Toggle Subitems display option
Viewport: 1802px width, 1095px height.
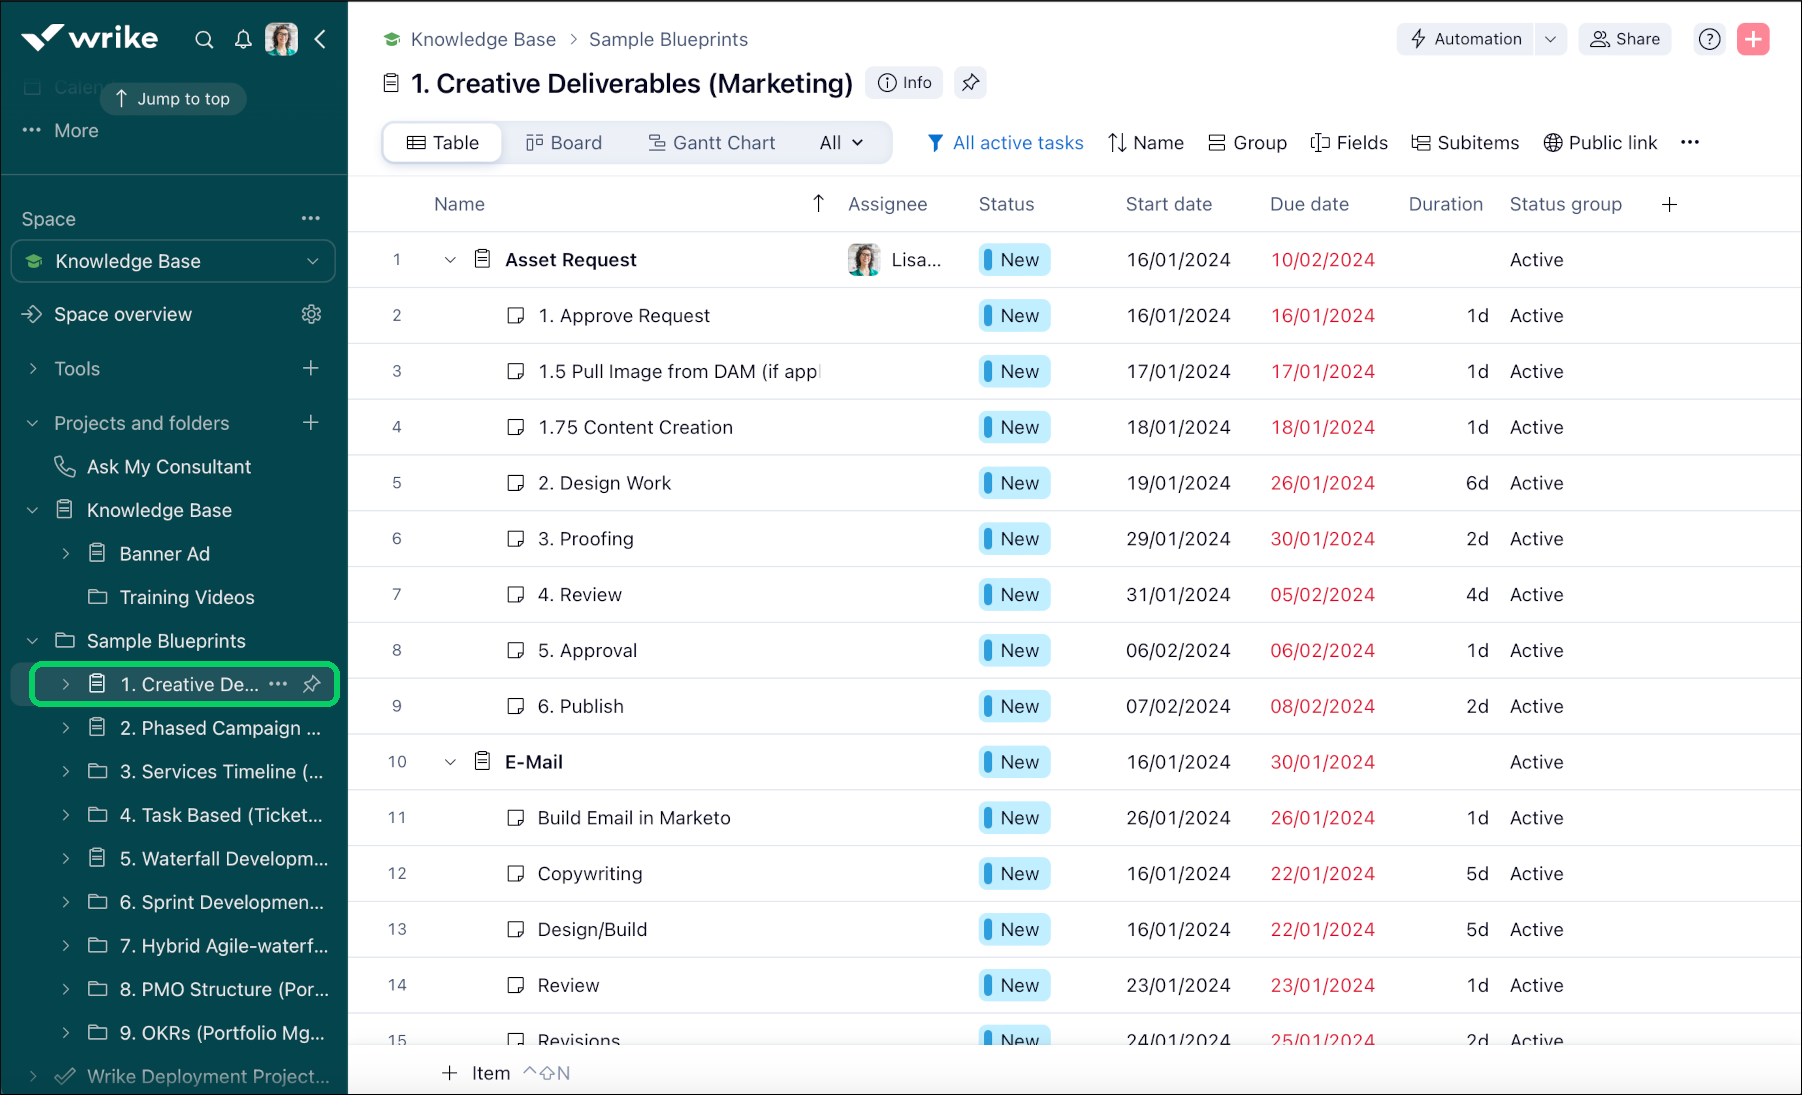point(1465,143)
